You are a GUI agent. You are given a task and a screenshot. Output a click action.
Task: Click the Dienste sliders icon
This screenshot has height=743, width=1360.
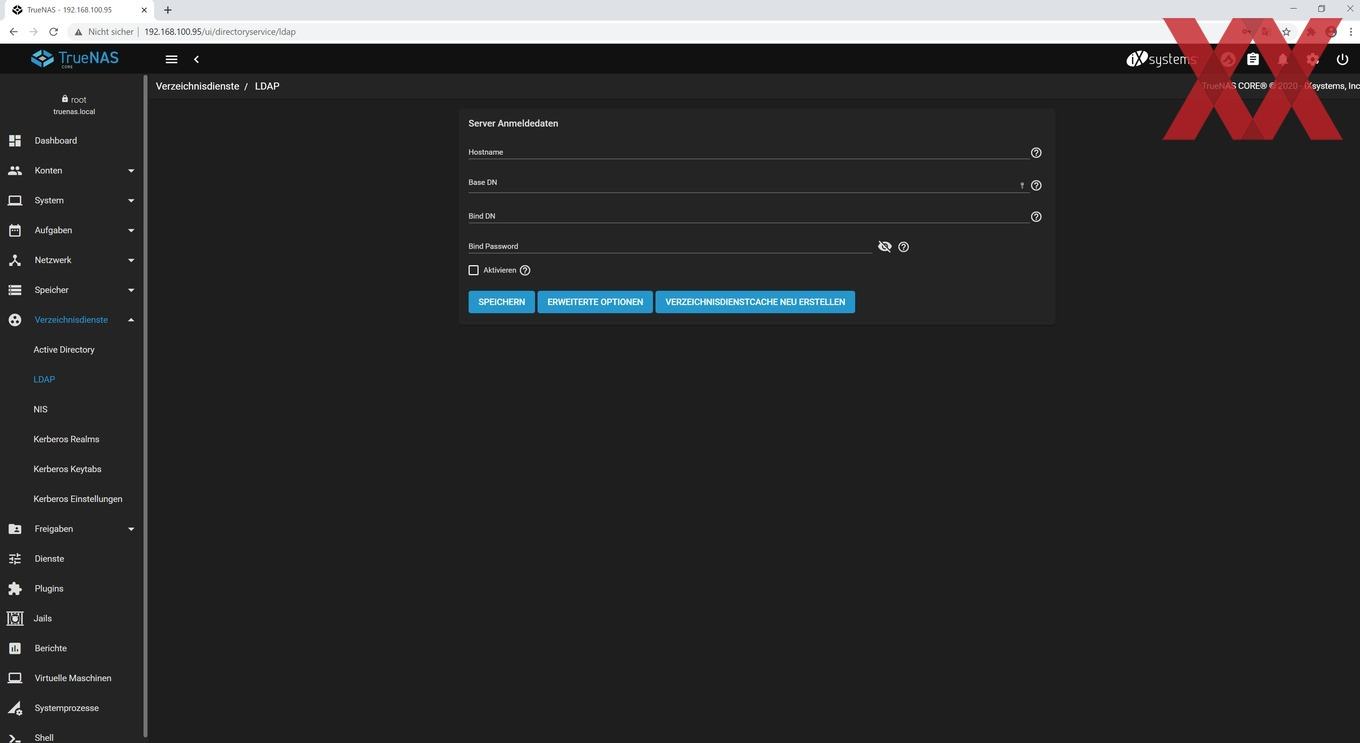point(15,559)
